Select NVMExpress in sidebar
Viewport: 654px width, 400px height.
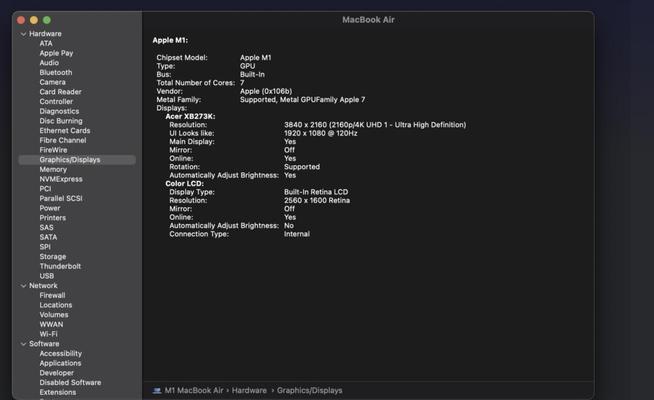tap(61, 179)
